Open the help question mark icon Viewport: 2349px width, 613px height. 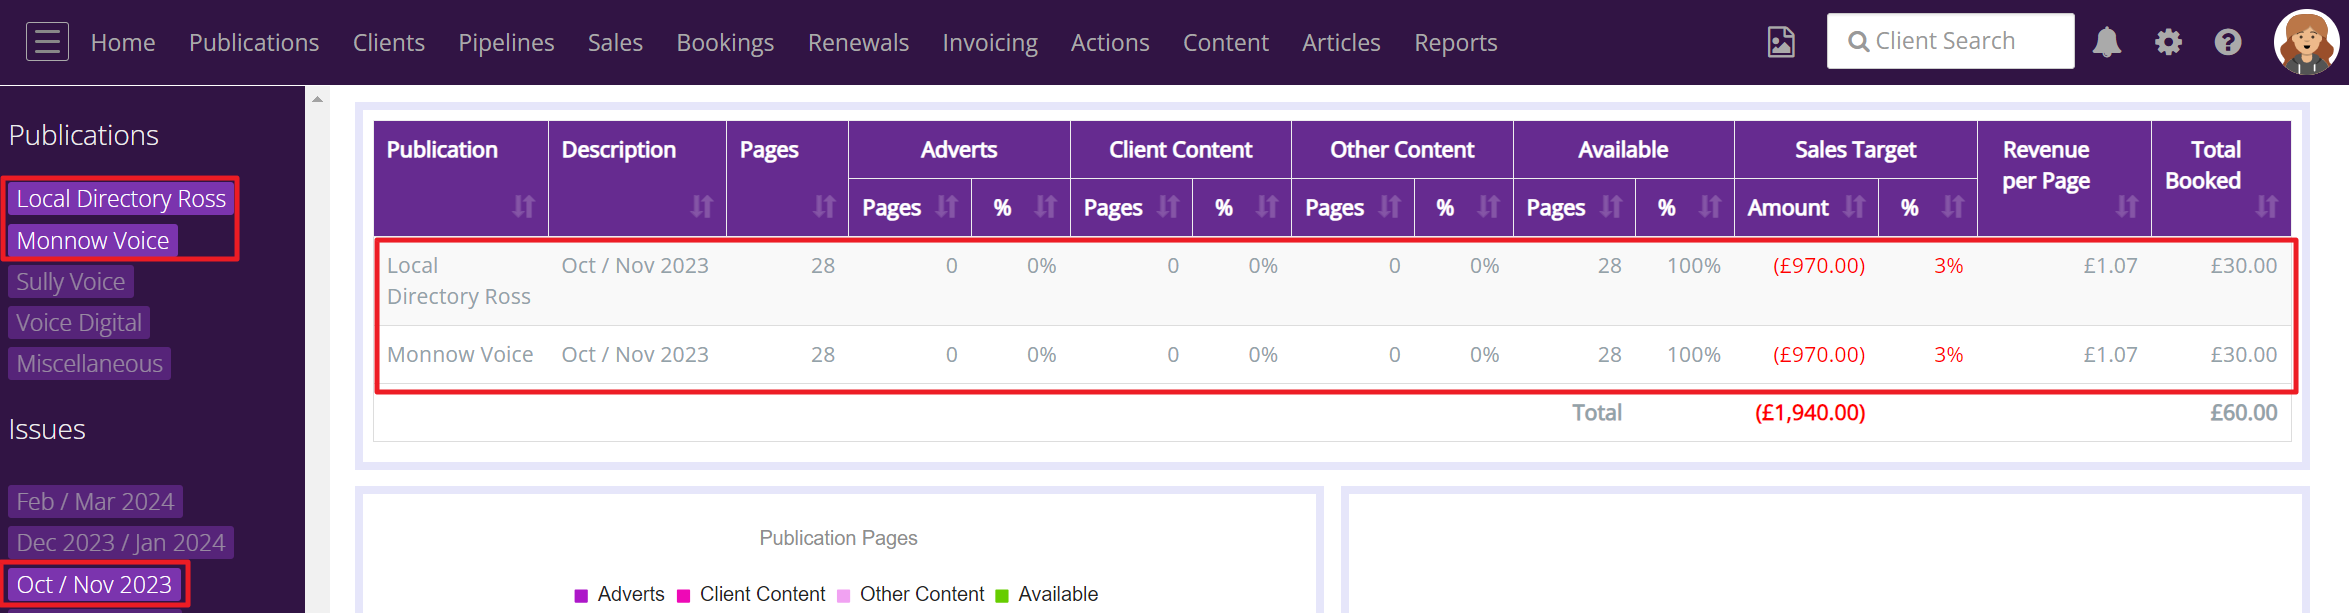point(2228,42)
